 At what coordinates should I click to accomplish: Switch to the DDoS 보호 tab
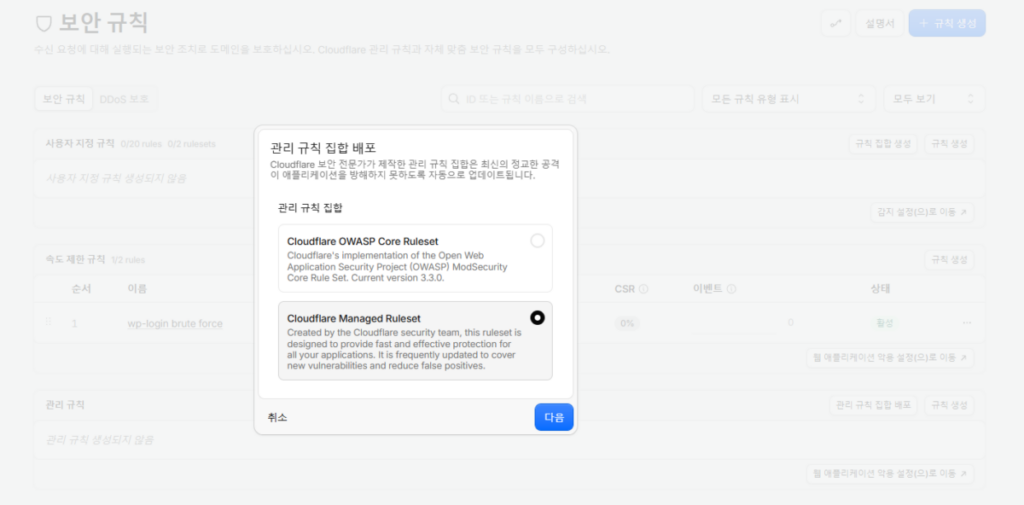pyautogui.click(x=124, y=99)
